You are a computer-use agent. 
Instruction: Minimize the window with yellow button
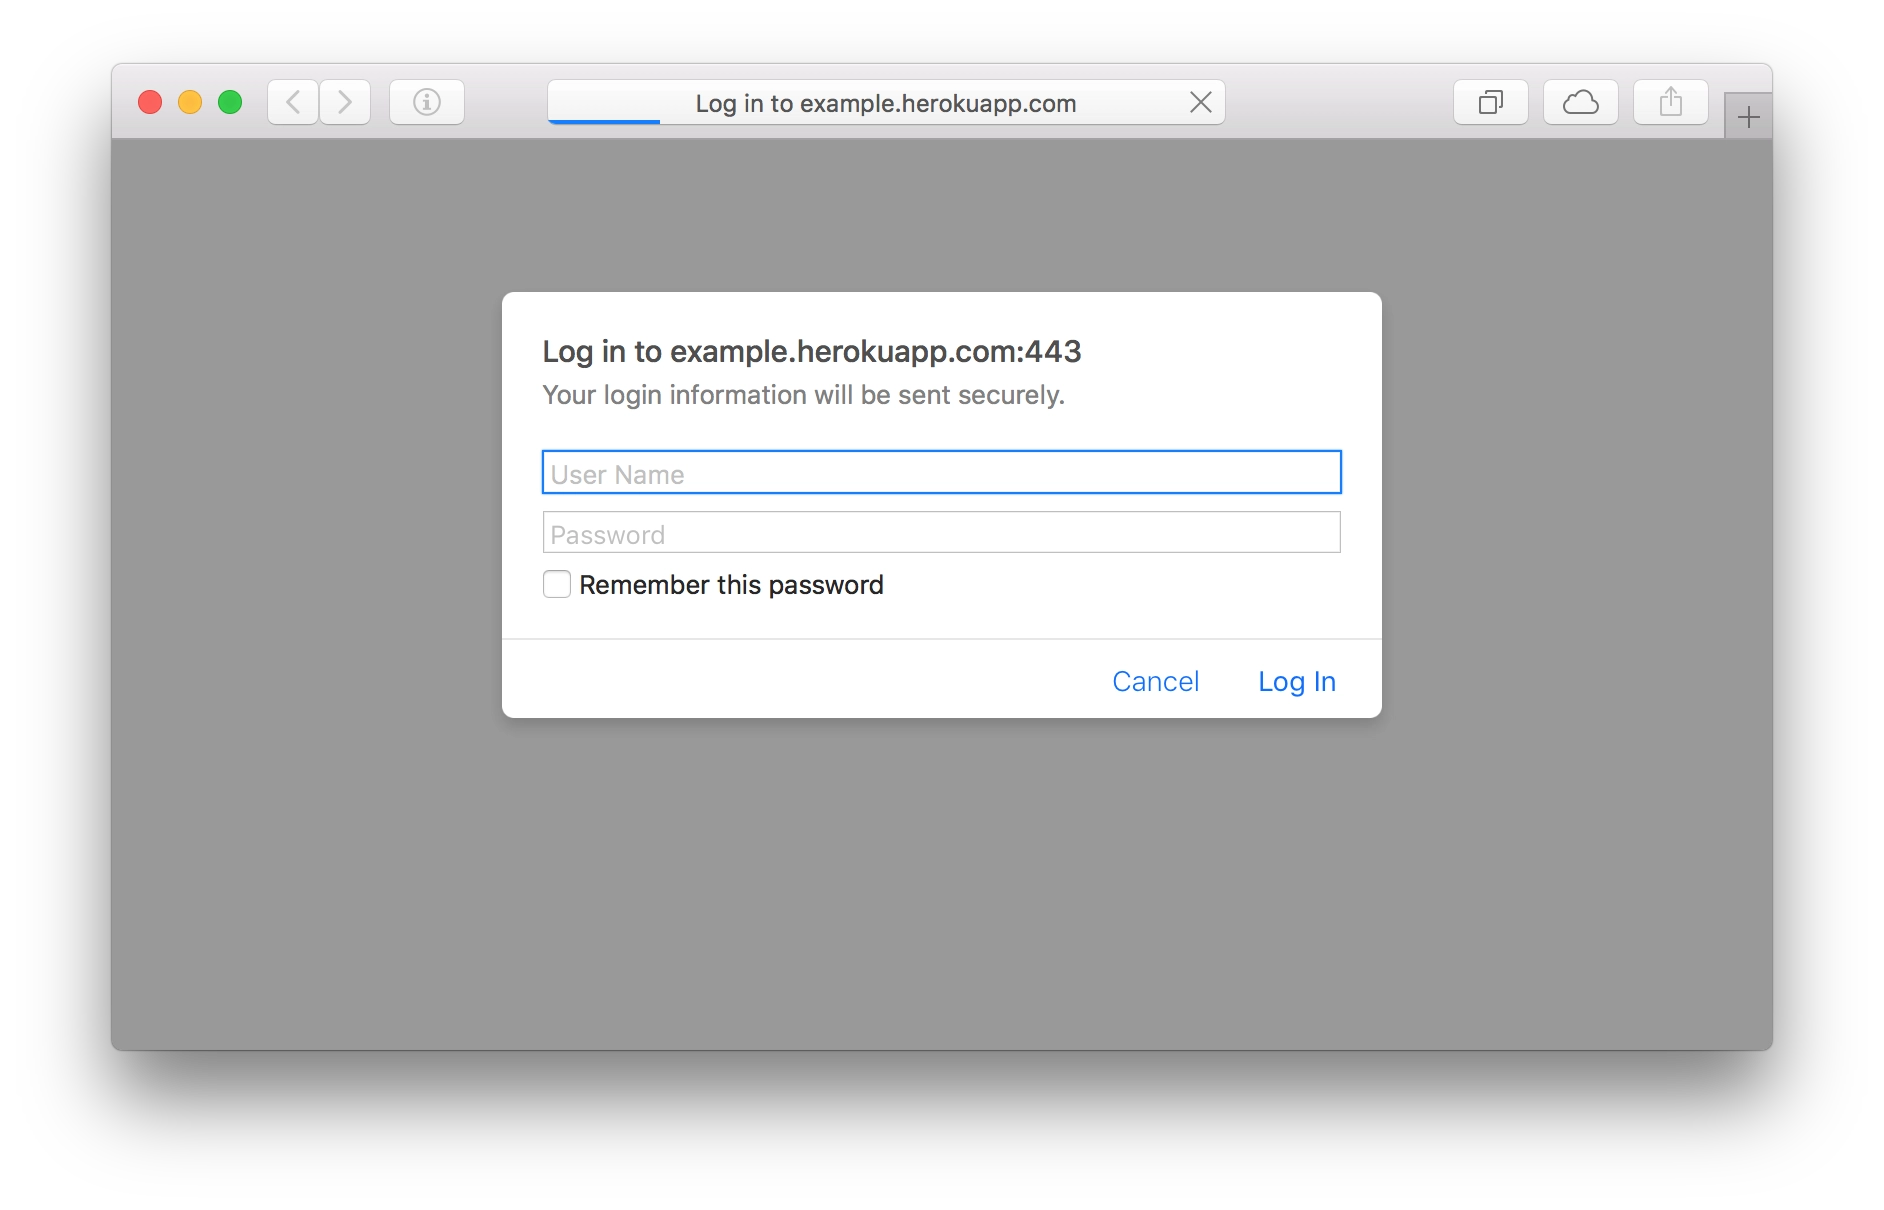(190, 102)
